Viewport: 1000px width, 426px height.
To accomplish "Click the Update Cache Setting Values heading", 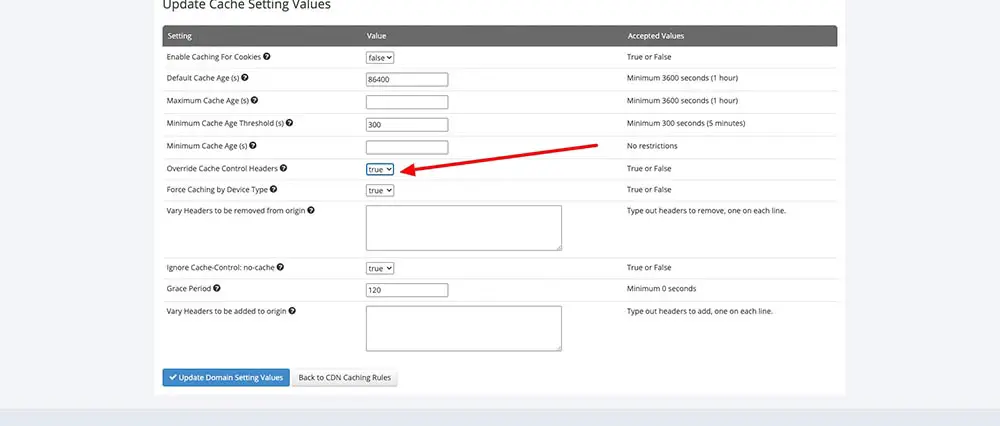I will (x=246, y=5).
